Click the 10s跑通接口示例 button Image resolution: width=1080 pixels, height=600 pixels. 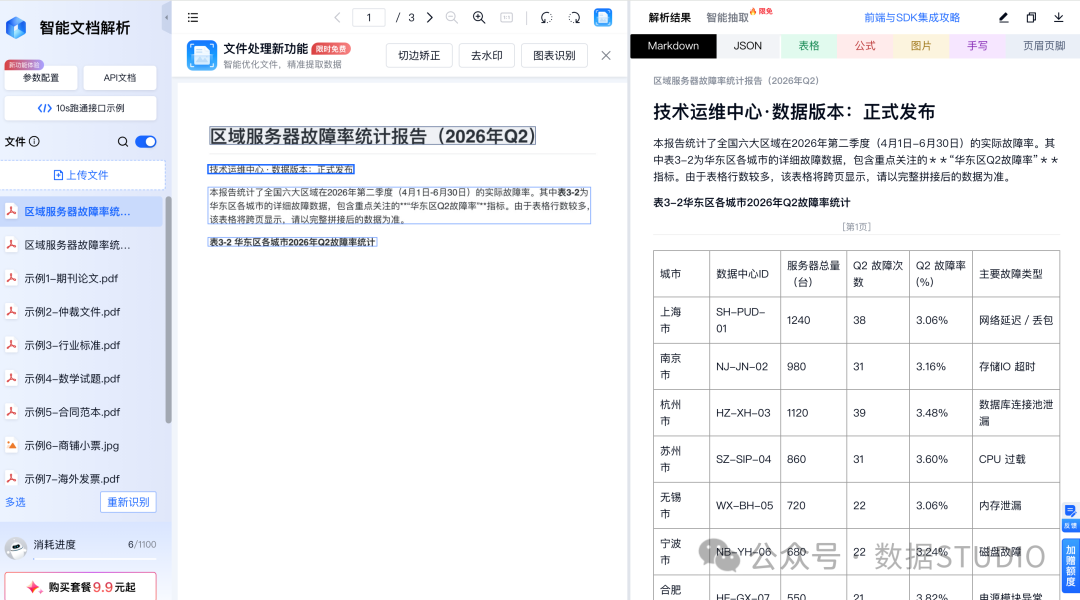[81, 108]
